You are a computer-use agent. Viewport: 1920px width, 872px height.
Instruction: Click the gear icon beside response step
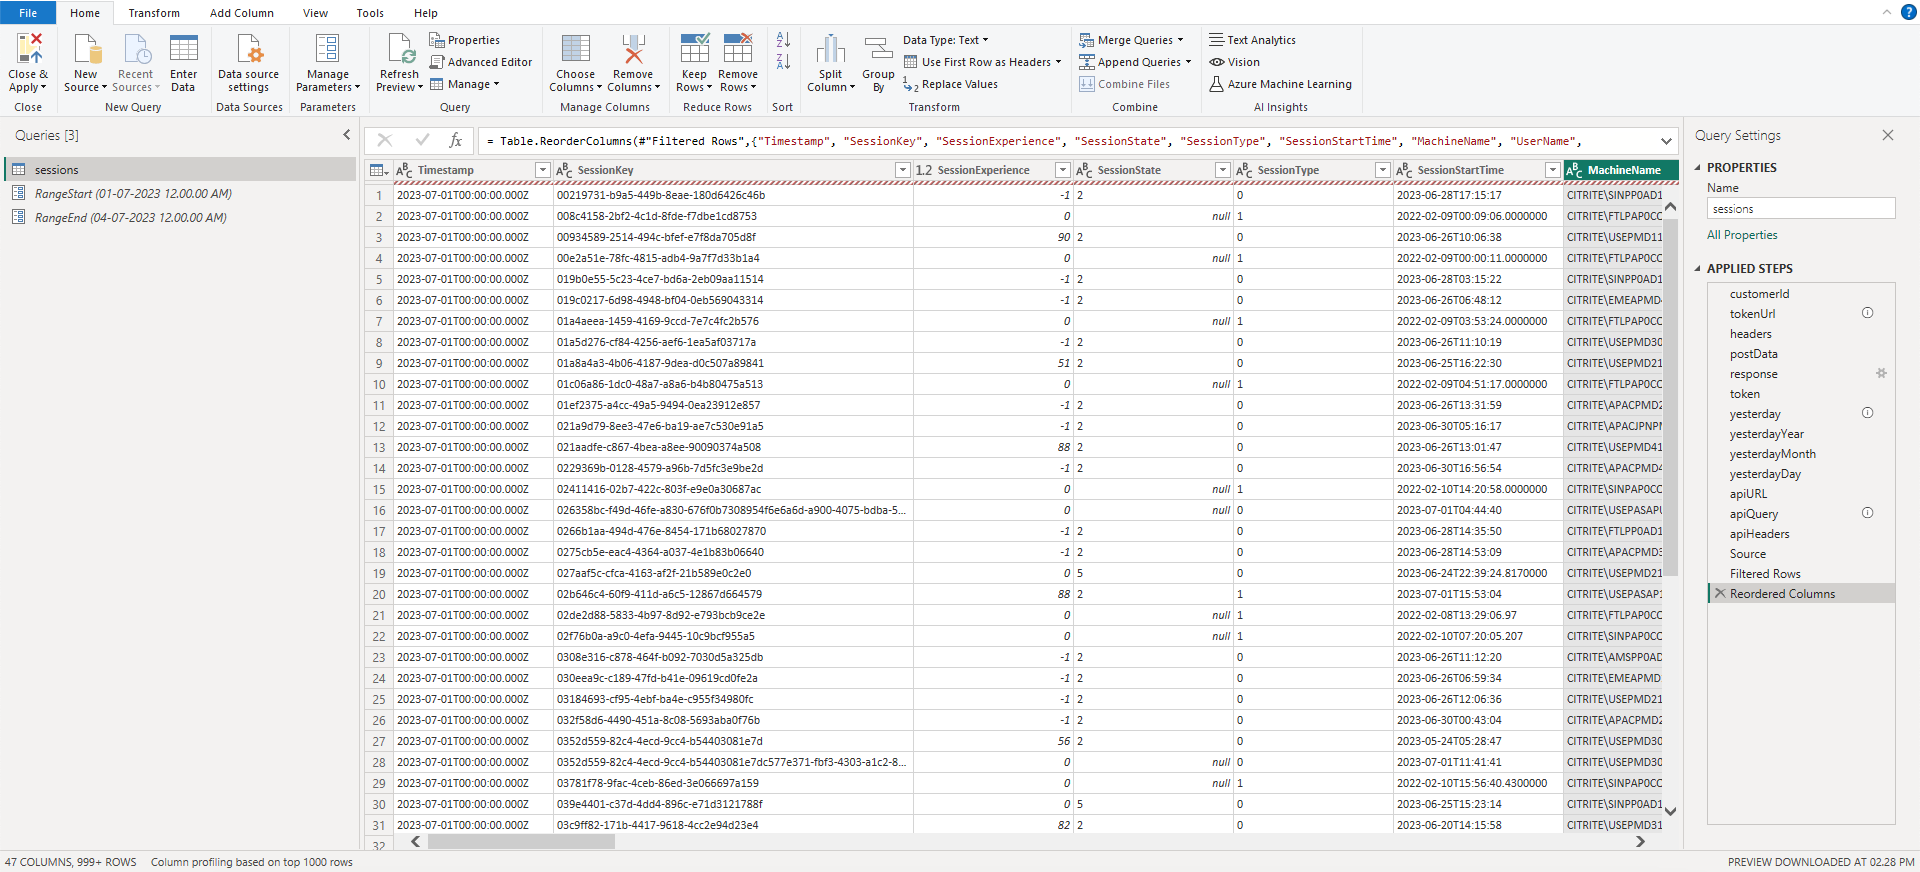(1881, 374)
